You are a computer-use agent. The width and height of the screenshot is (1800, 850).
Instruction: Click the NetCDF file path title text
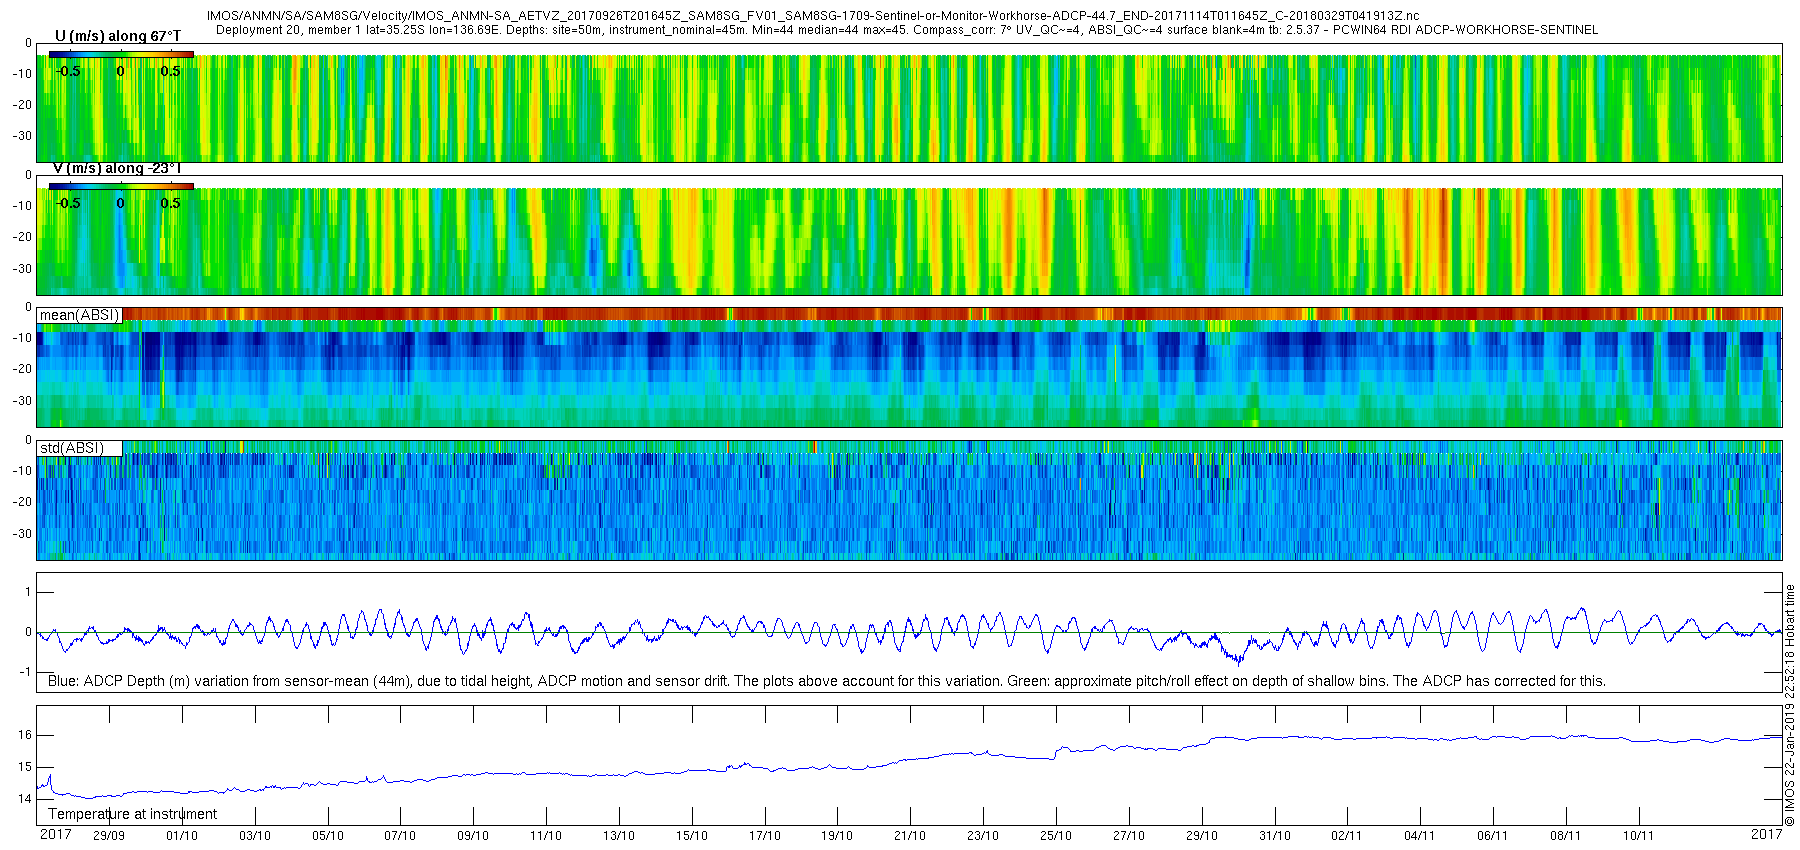click(812, 16)
